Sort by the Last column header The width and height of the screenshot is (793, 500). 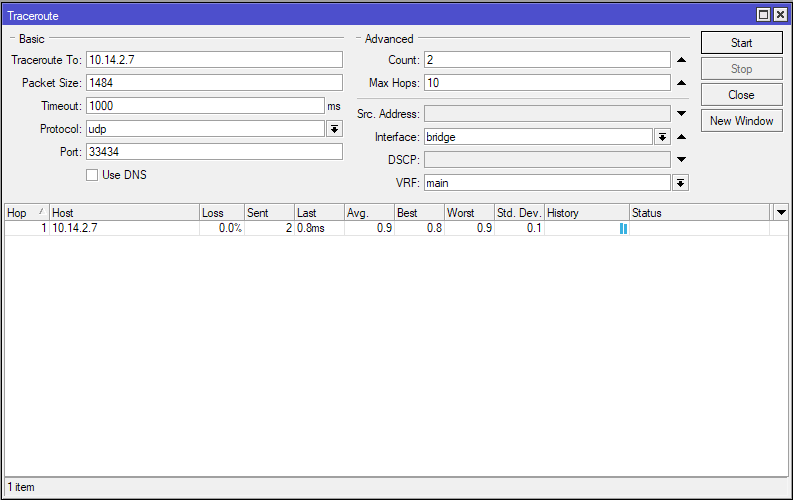click(320, 213)
